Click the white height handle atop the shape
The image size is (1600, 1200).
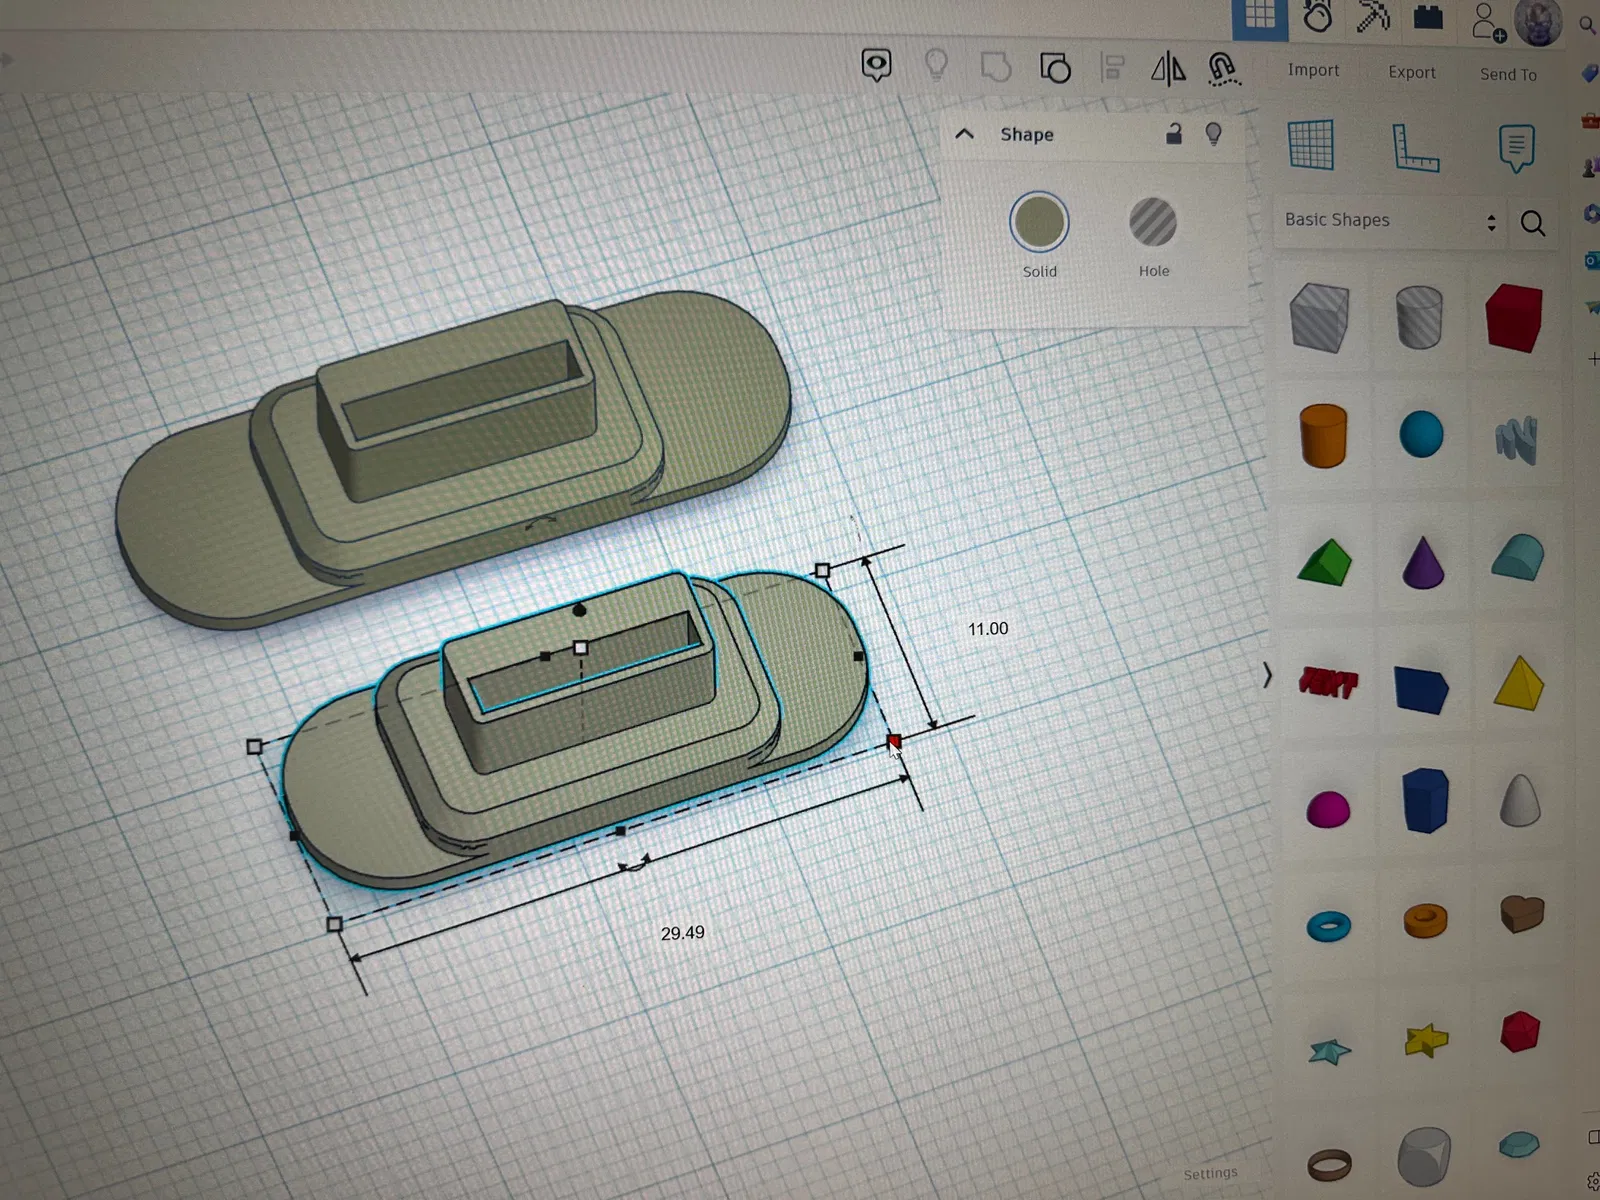coord(581,648)
